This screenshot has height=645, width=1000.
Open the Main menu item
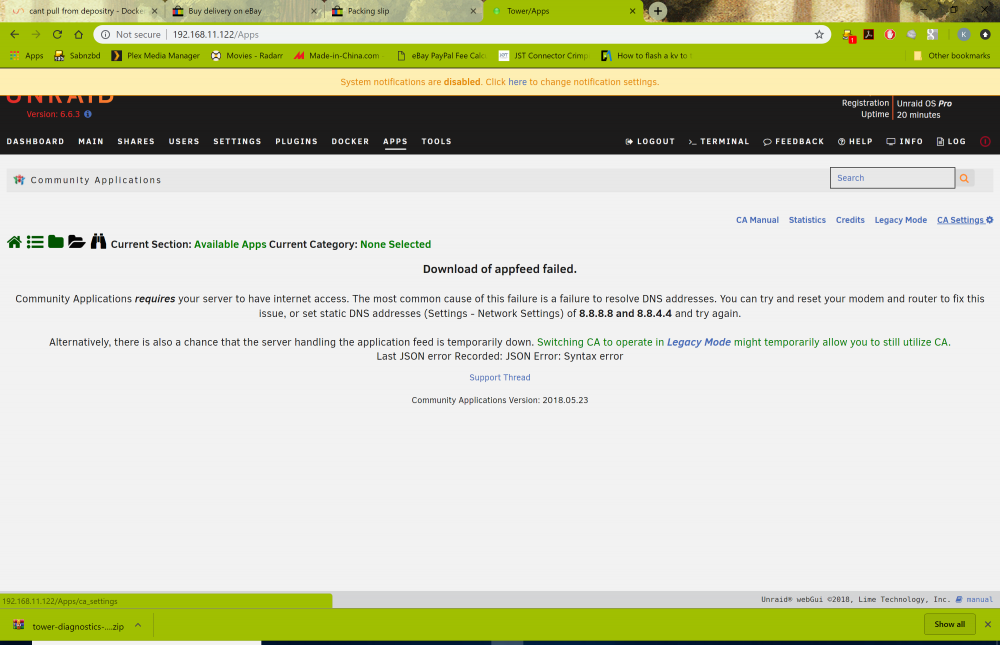click(91, 142)
